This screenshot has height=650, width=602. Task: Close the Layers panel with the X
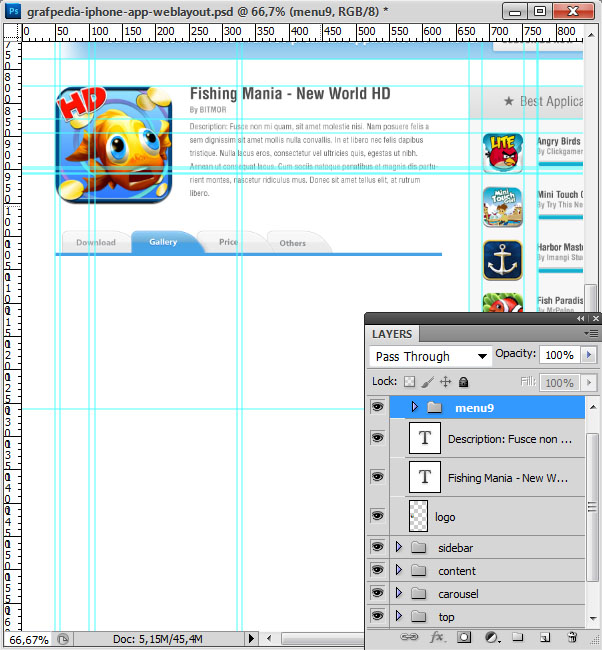[x=596, y=318]
